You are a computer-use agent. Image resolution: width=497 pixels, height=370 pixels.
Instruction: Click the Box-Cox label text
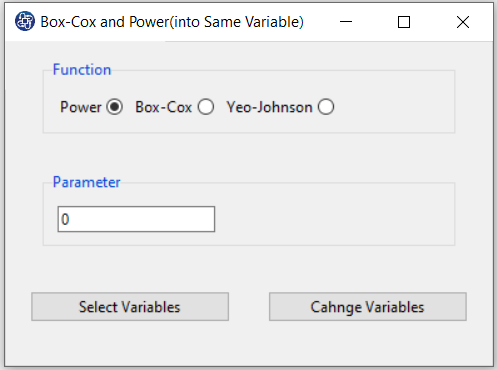[163, 107]
